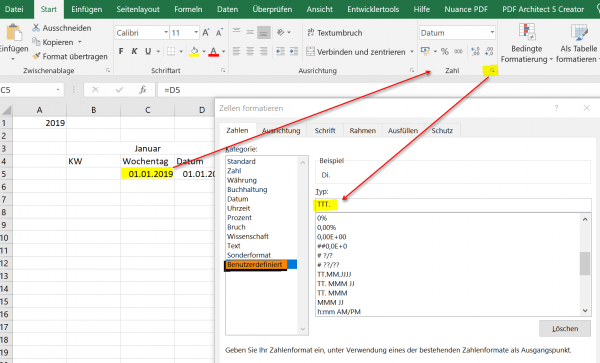Click the Ausschneiden scissors icon
Viewport: 600px width, 363px height.
[x=36, y=28]
